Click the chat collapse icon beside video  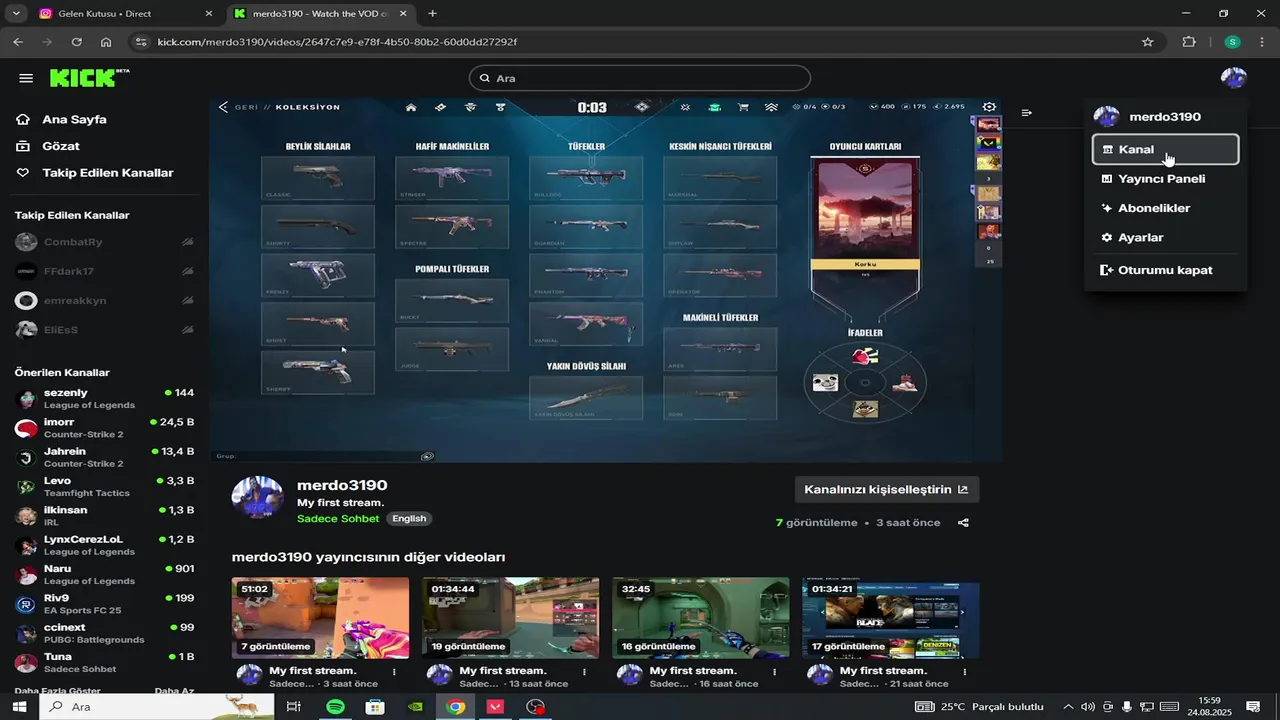click(x=1027, y=113)
